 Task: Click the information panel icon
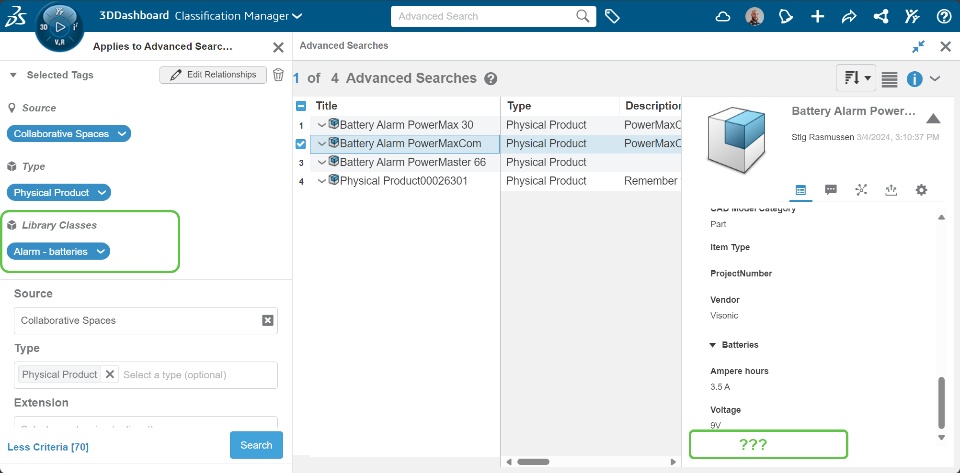point(914,78)
